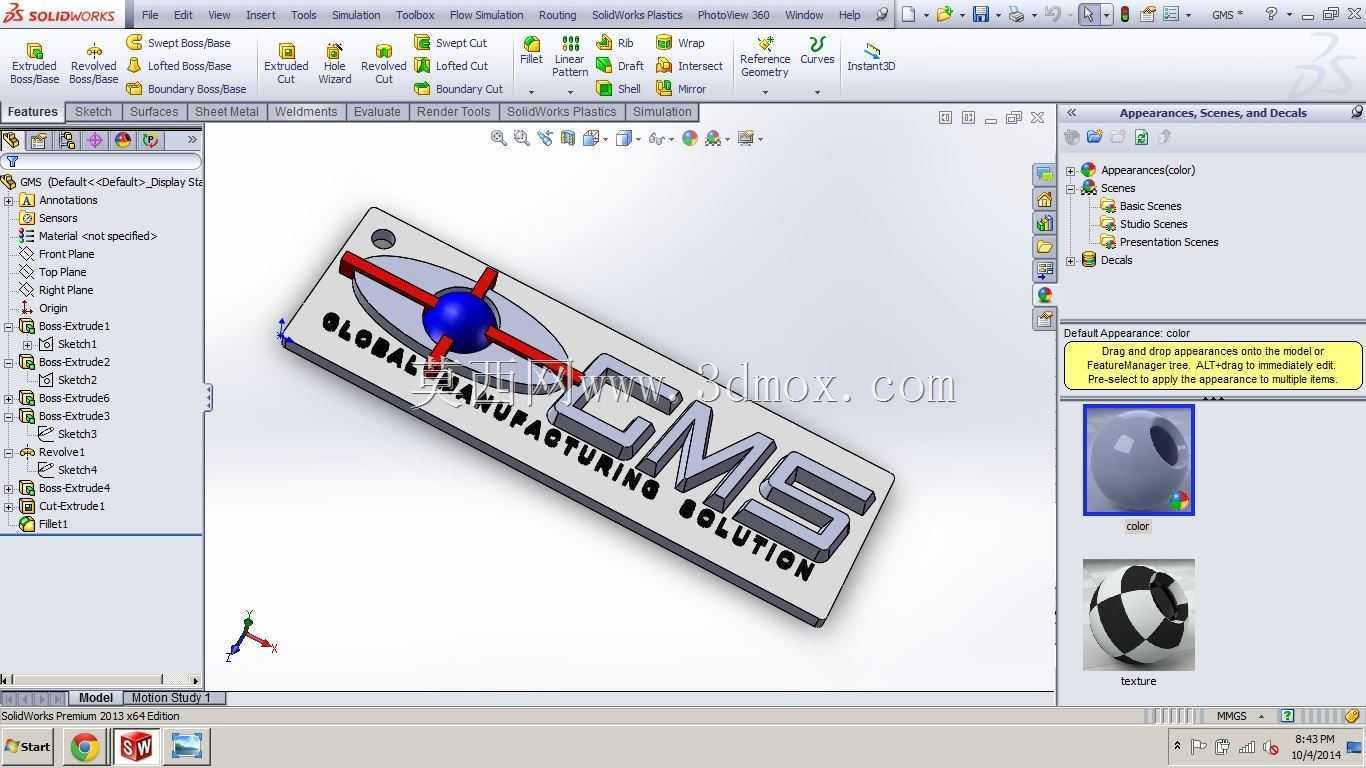Select the texture appearance thumbnail

click(x=1138, y=615)
